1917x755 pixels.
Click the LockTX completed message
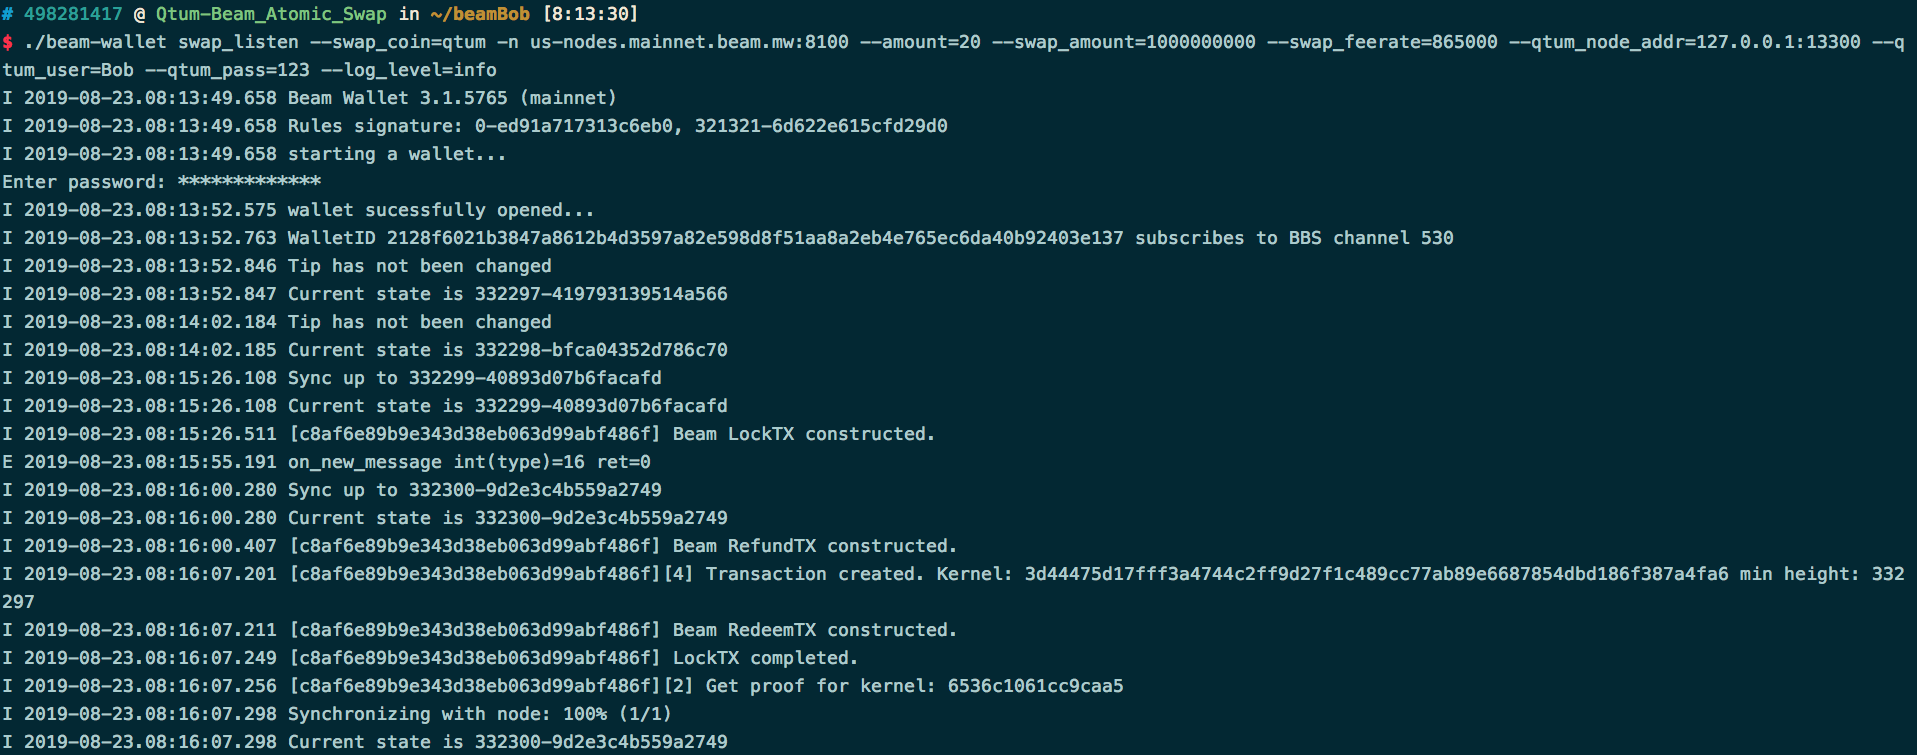point(765,658)
